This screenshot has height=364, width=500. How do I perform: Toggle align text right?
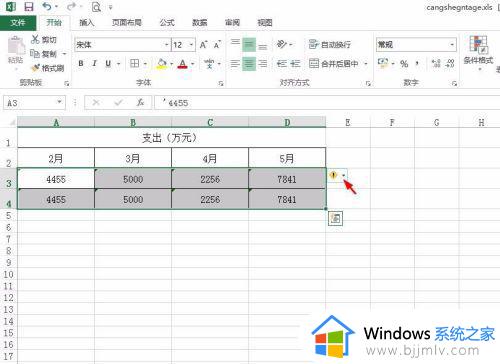pyautogui.click(x=263, y=63)
